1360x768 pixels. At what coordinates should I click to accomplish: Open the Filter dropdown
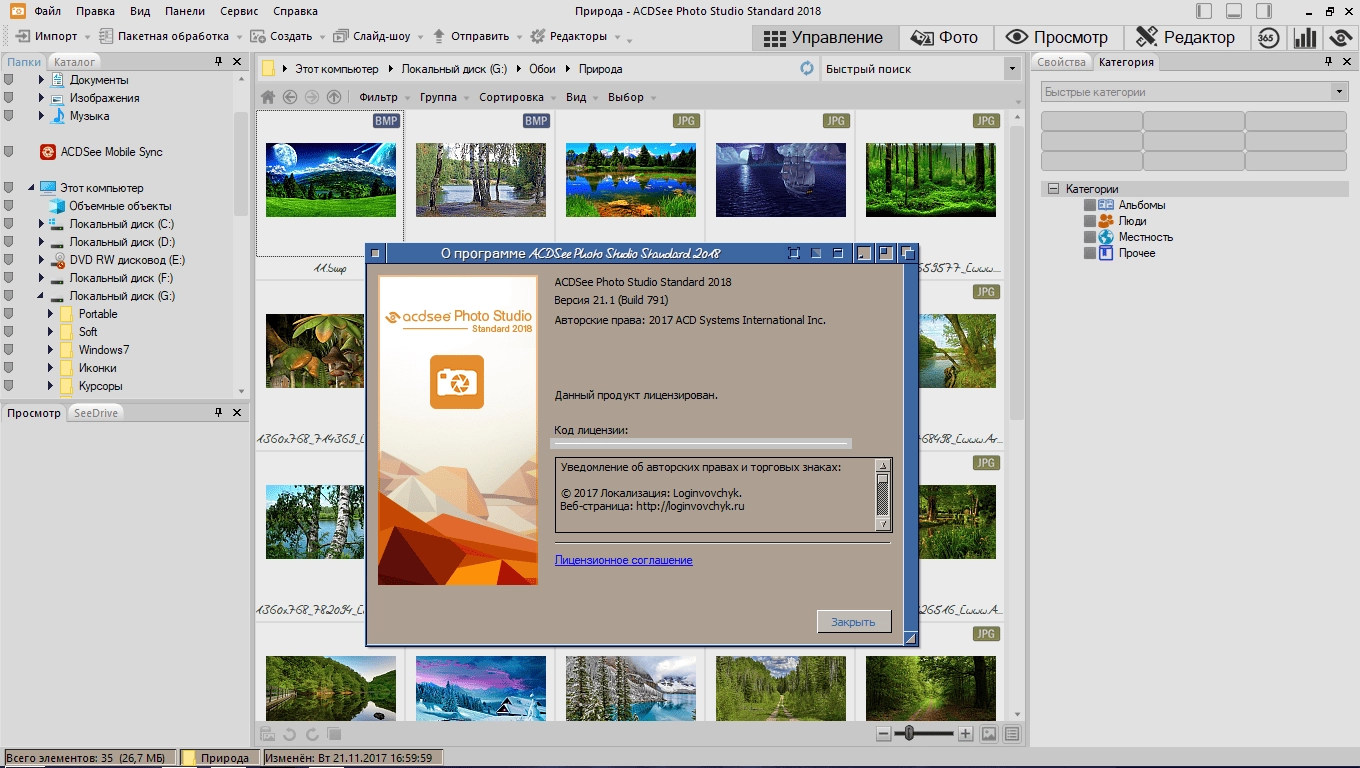(x=385, y=97)
